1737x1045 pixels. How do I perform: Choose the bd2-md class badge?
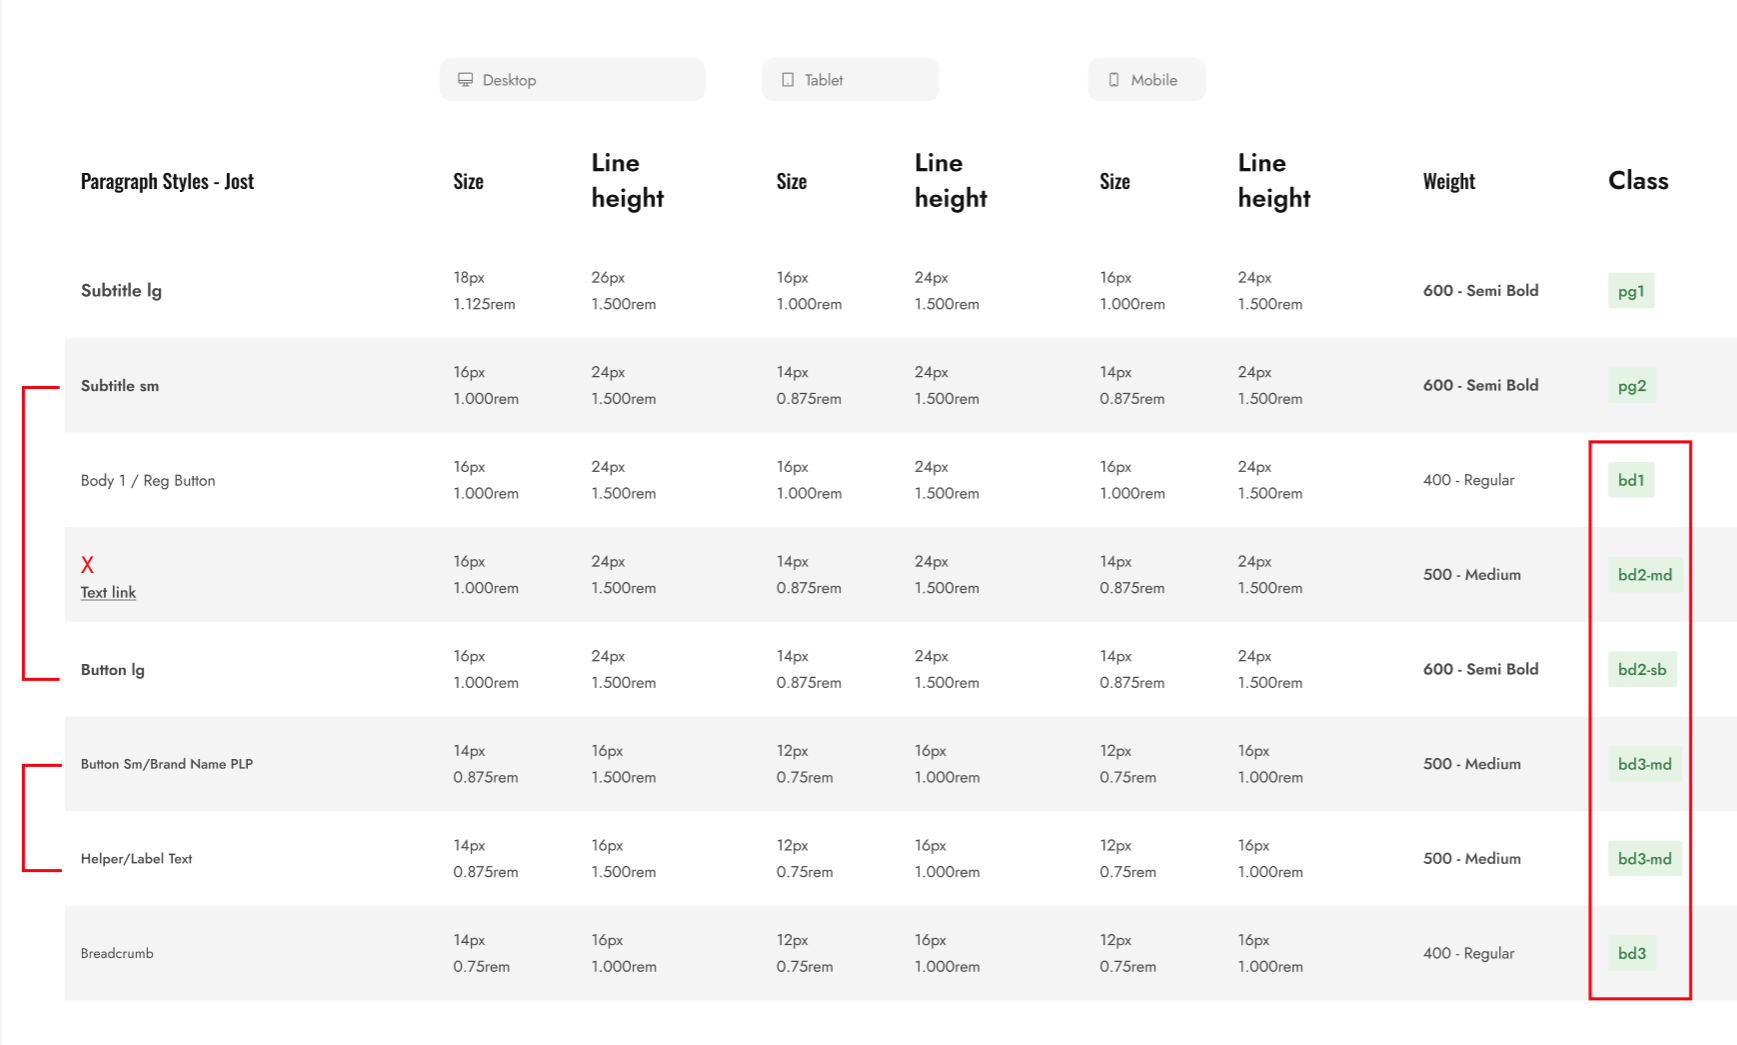(x=1645, y=575)
